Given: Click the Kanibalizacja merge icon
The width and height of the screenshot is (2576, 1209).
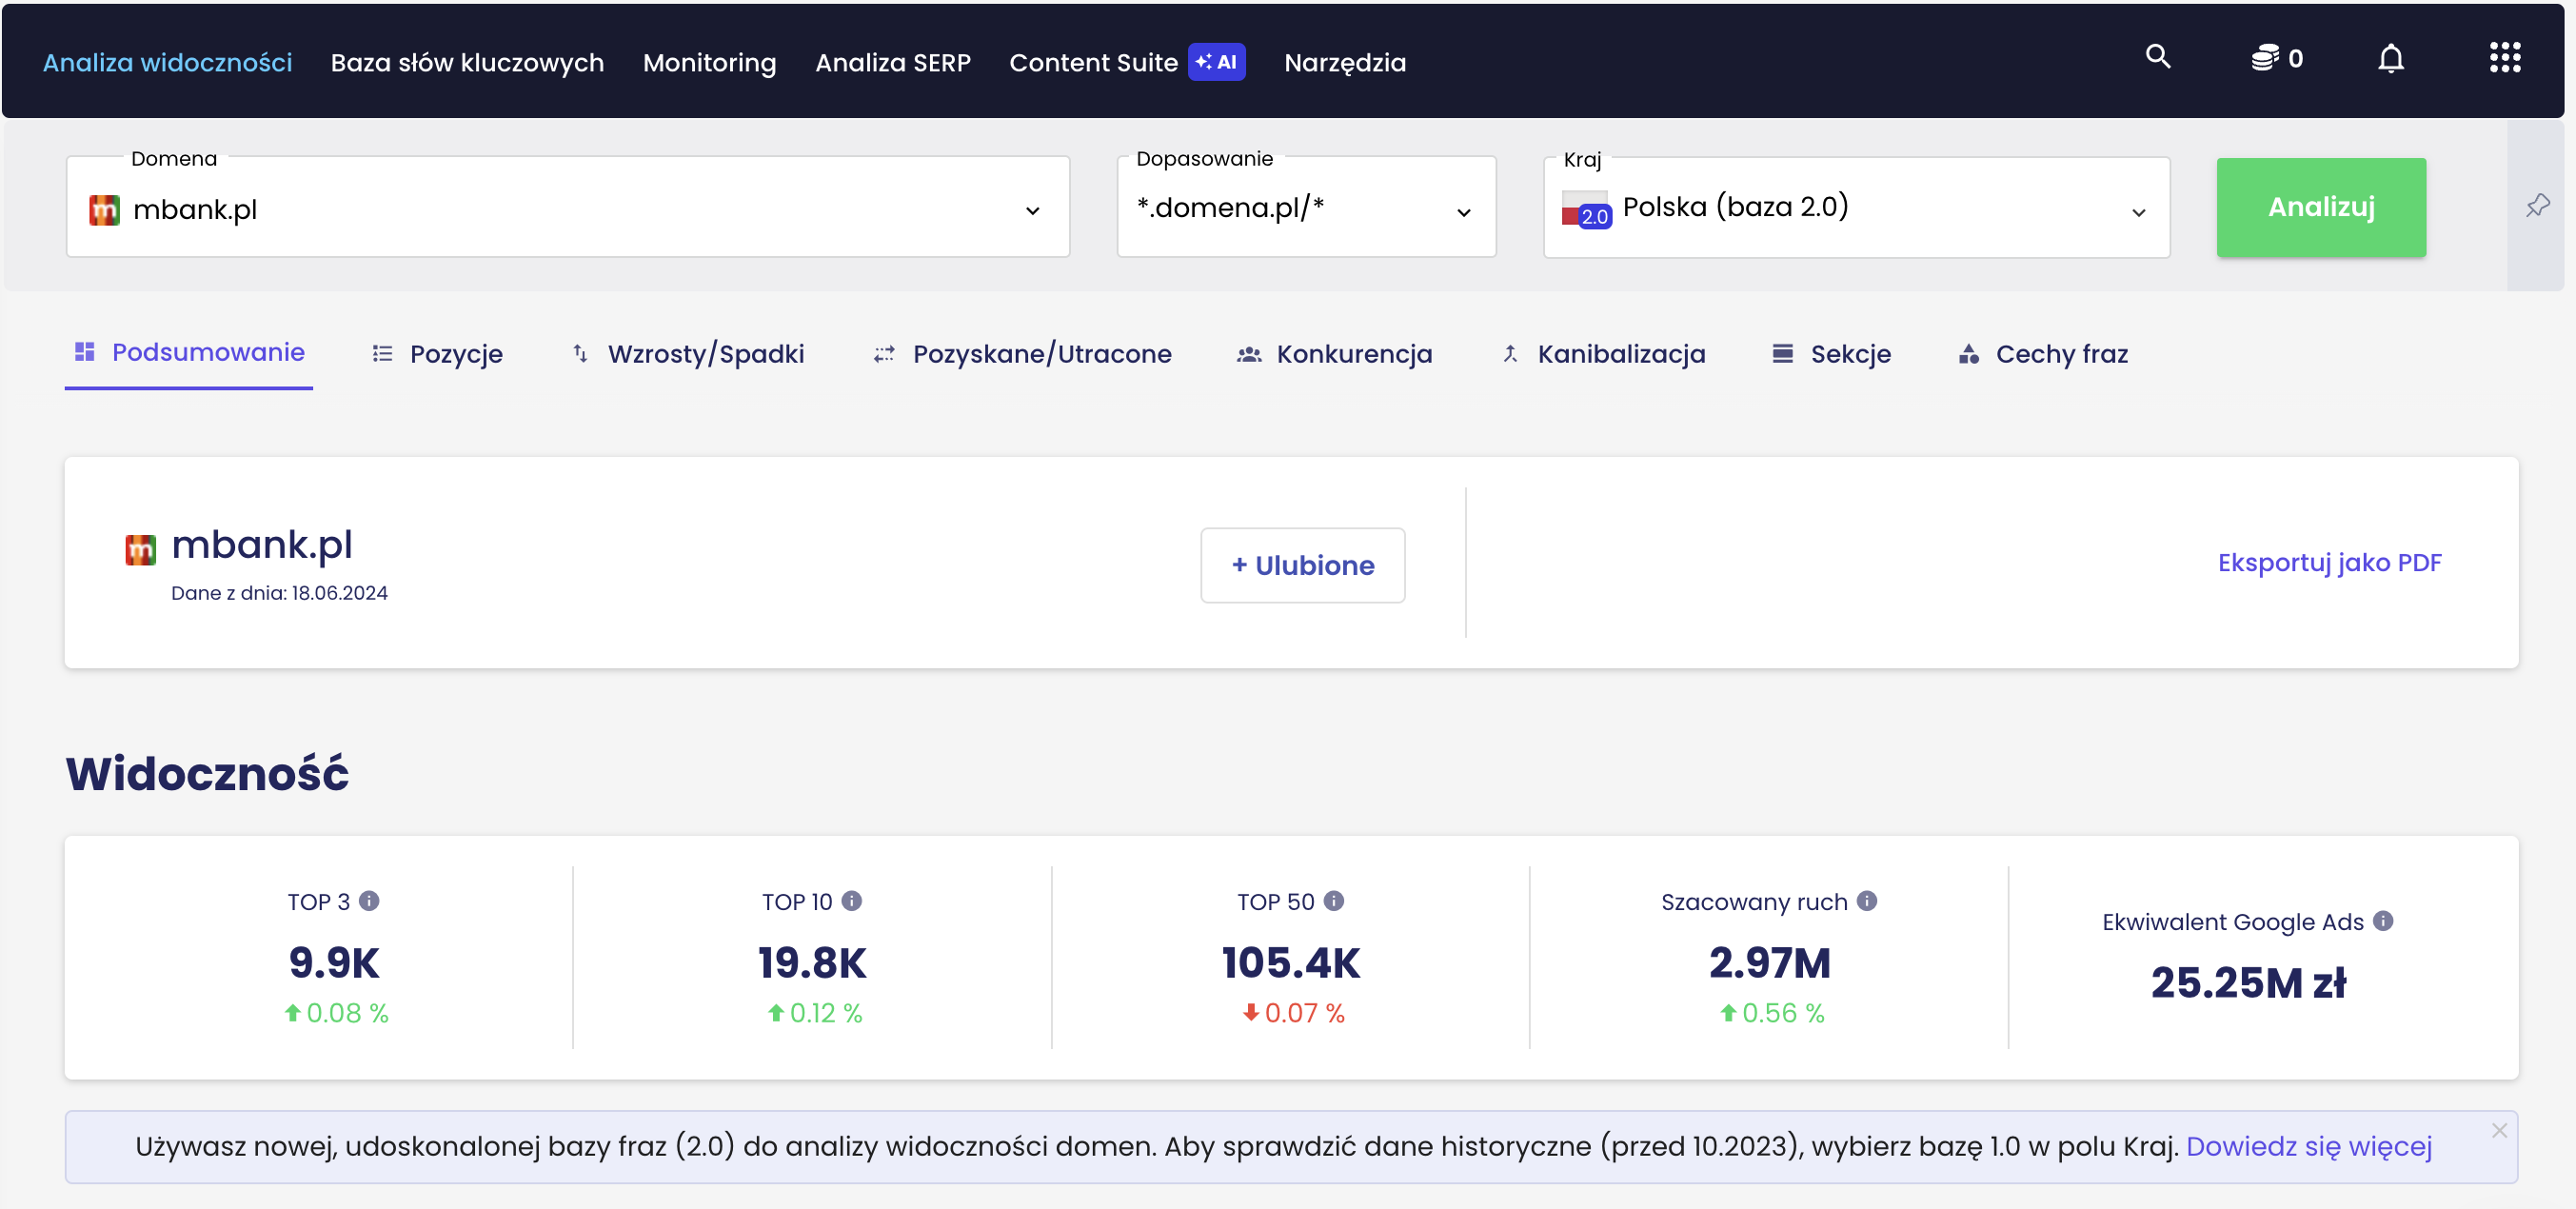Looking at the screenshot, I should 1510,354.
